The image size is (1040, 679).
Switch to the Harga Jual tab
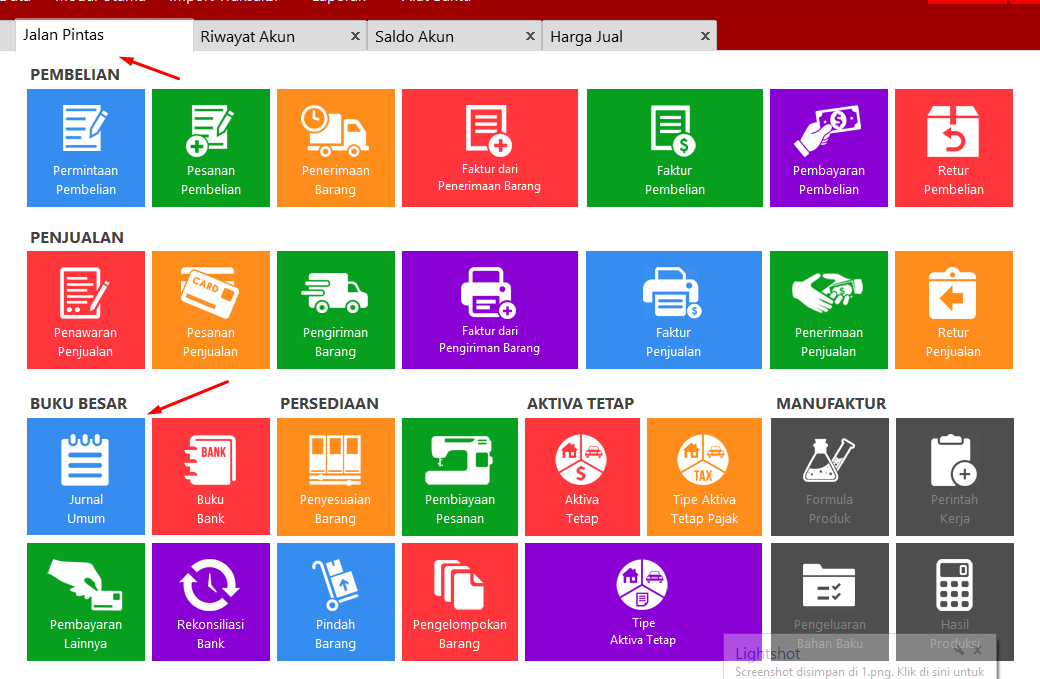pyautogui.click(x=586, y=37)
